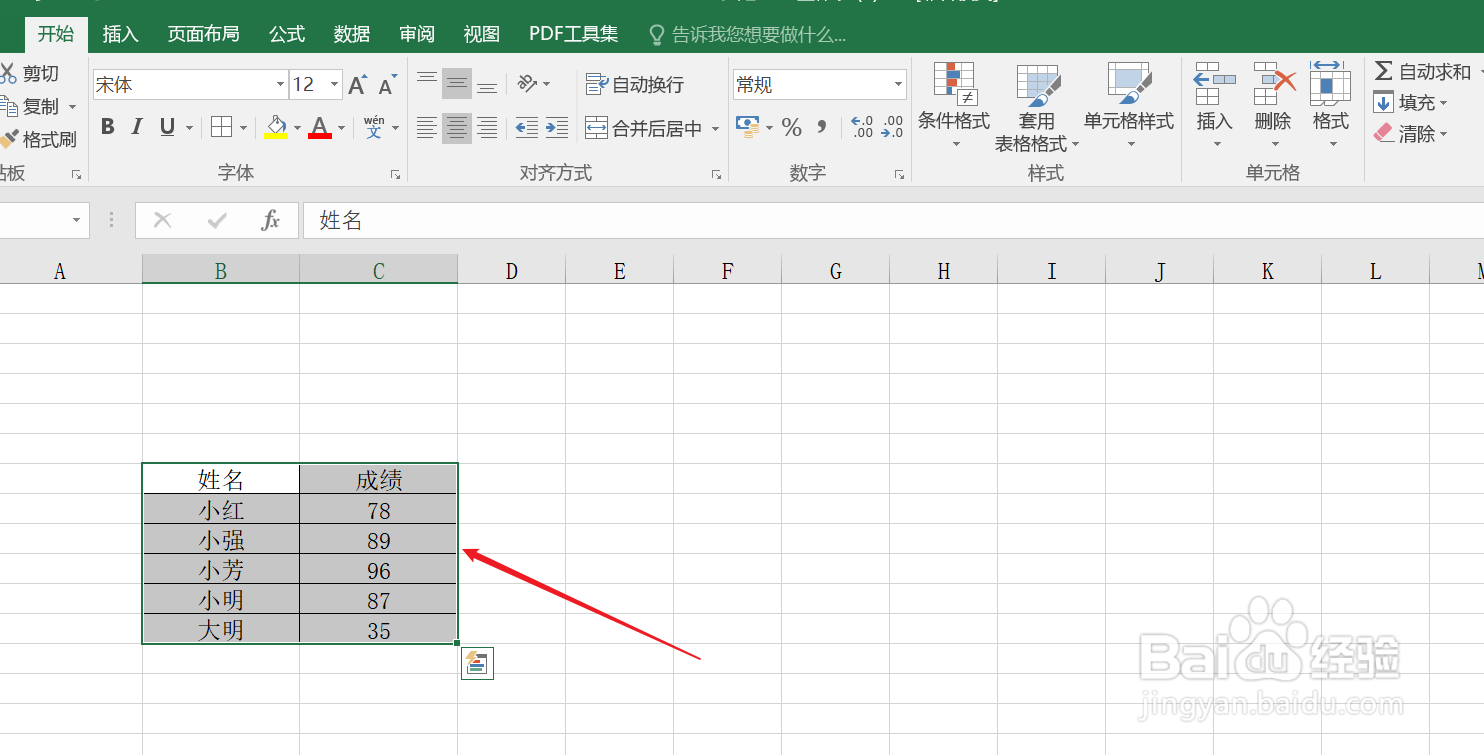The height and width of the screenshot is (755, 1484).
Task: Open PDF工具集 tab
Action: click(574, 34)
